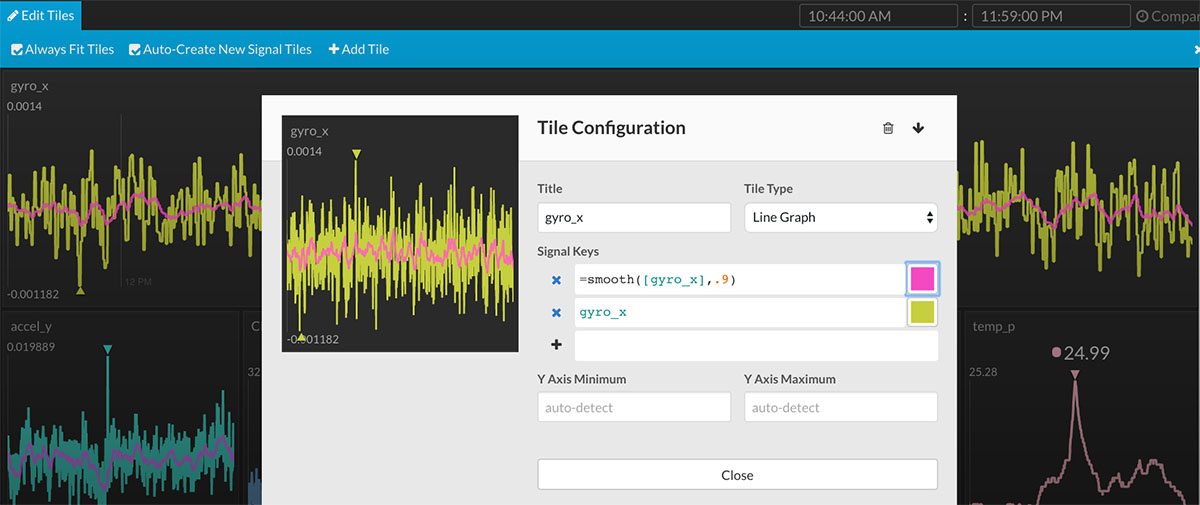Click the Y Axis Maximum field

840,407
